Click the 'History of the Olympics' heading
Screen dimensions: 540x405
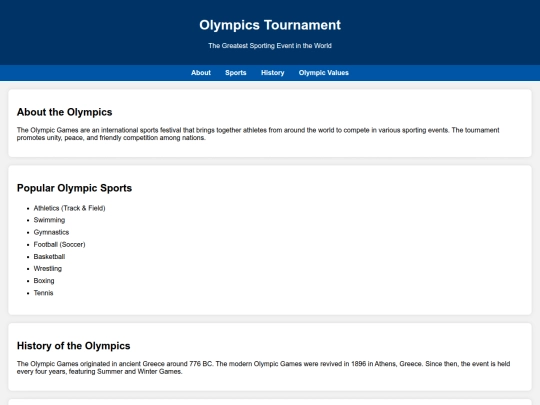coord(73,345)
